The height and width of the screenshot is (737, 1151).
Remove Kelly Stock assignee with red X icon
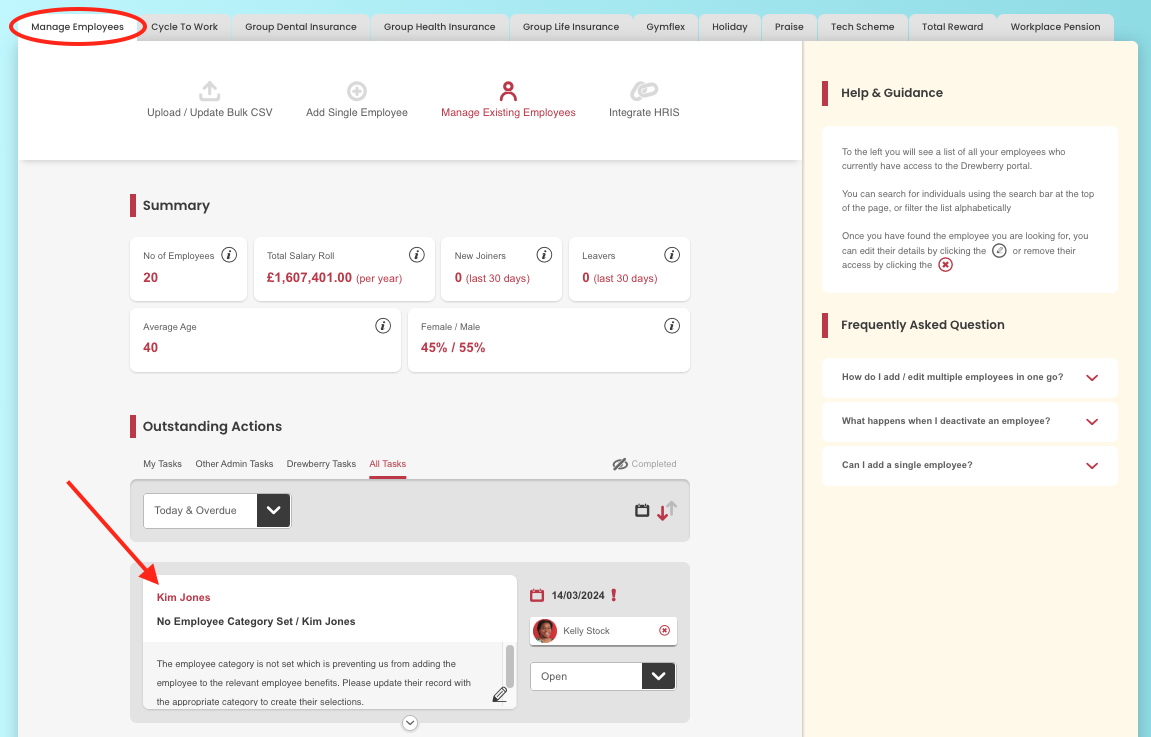point(664,631)
